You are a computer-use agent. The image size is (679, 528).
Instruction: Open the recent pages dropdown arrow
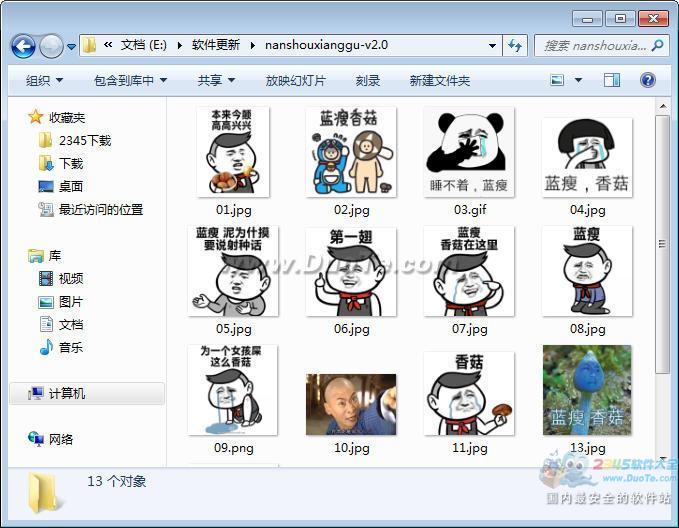[71, 46]
